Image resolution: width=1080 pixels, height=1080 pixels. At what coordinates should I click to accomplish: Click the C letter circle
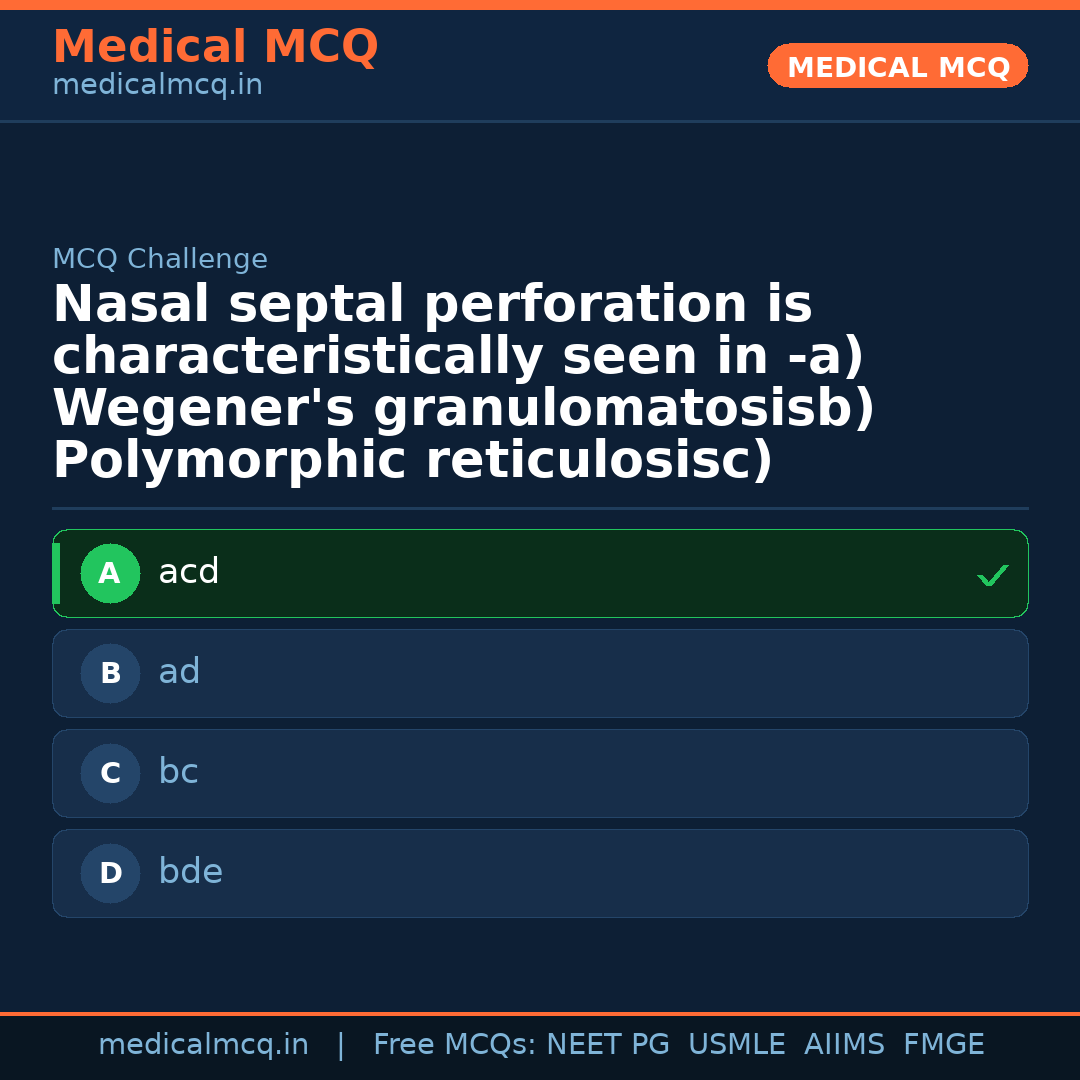[110, 774]
